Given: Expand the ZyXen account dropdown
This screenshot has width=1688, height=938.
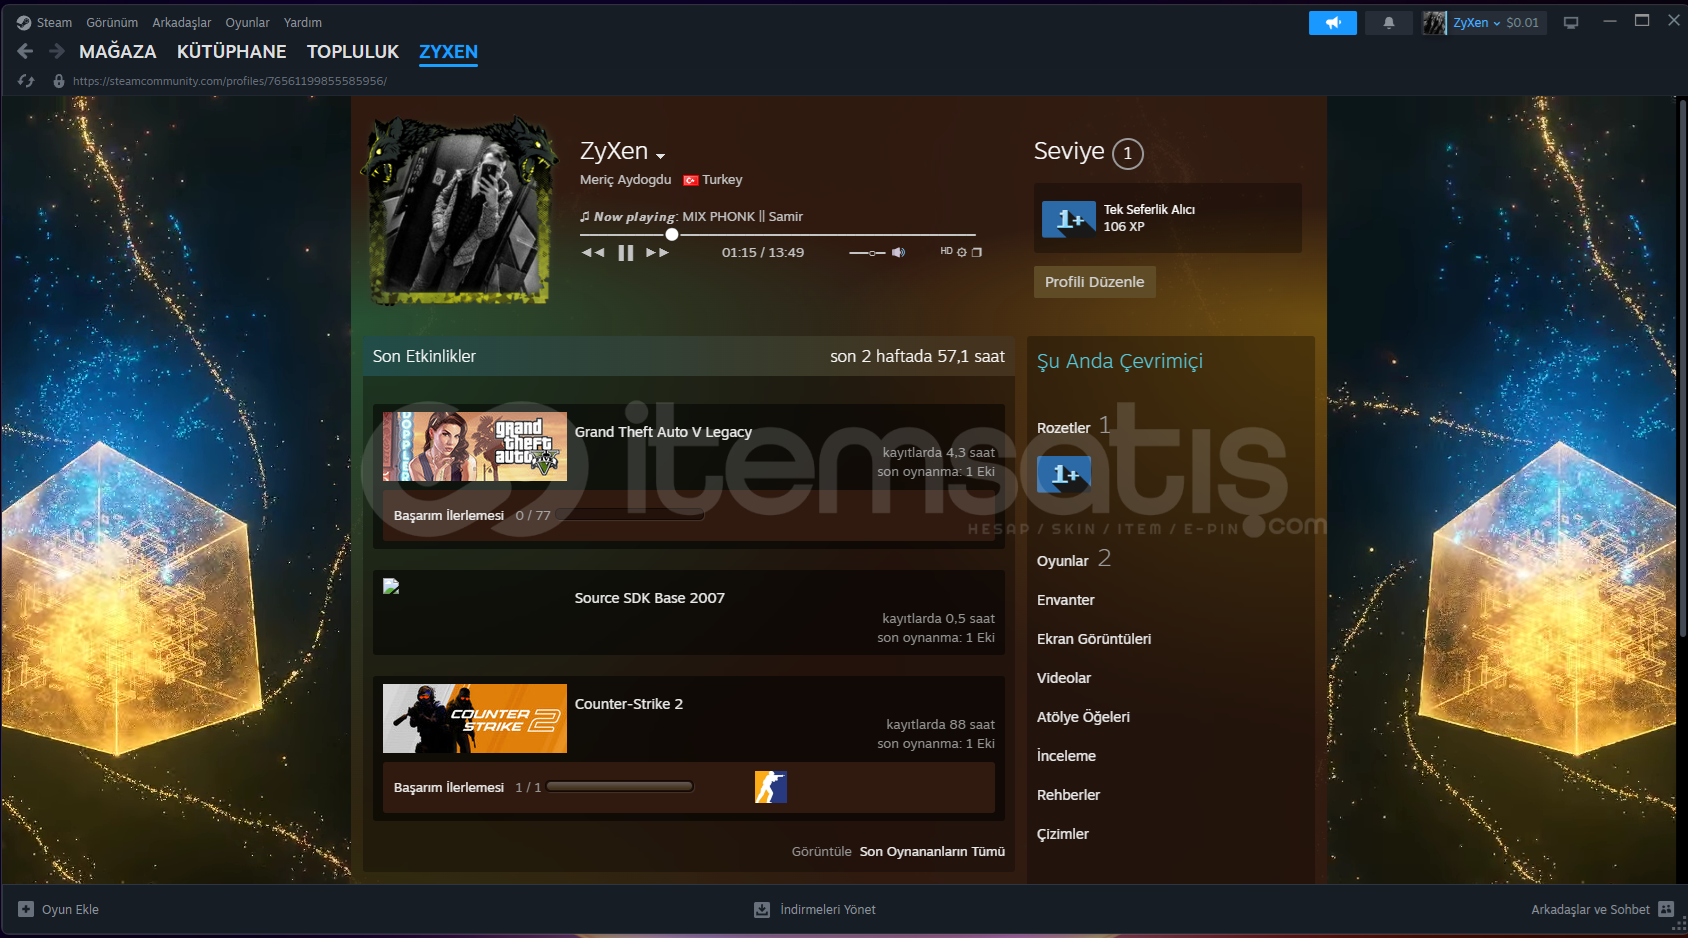Looking at the screenshot, I should pos(1478,23).
